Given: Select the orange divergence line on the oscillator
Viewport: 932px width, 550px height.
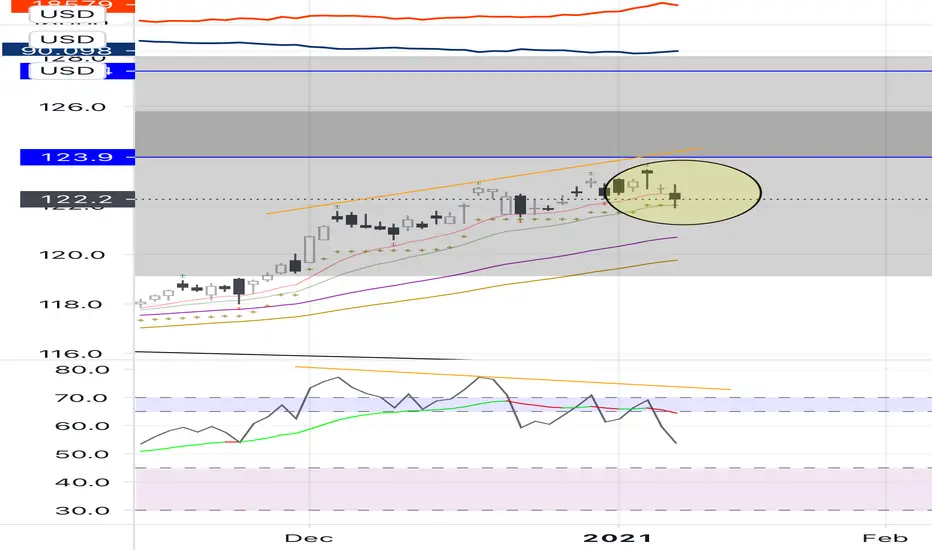Looking at the screenshot, I should coord(512,378).
